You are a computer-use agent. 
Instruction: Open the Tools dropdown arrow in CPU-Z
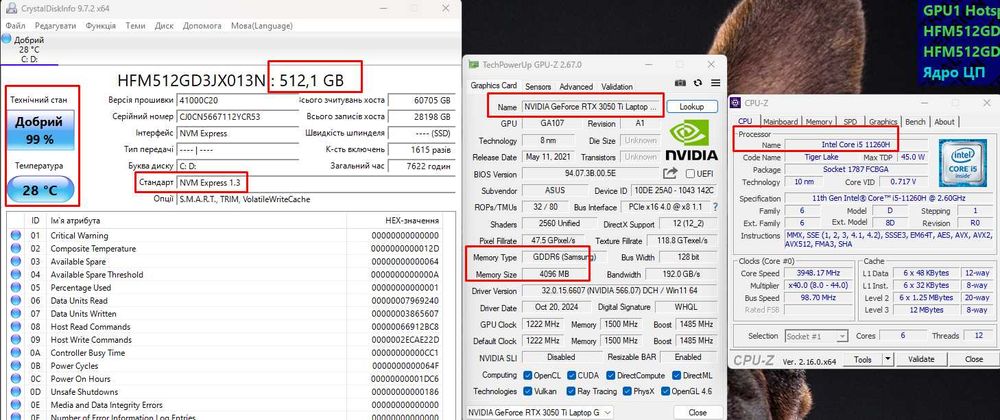(x=888, y=359)
